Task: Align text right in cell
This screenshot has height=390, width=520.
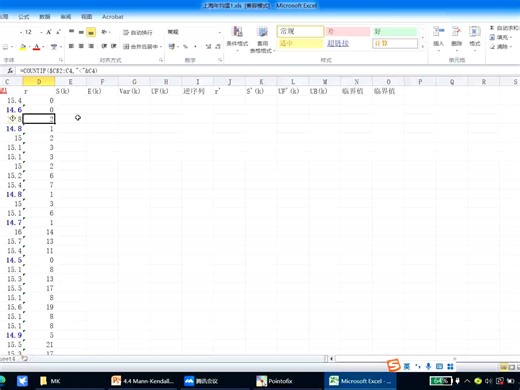Action: point(91,46)
